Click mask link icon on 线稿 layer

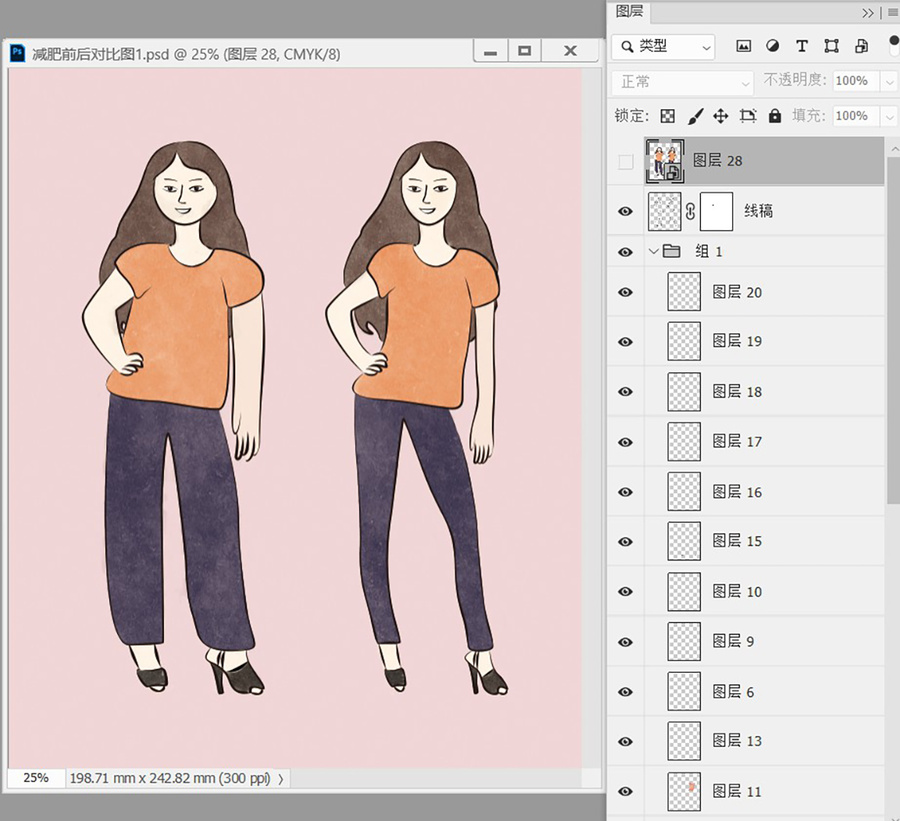tap(690, 211)
